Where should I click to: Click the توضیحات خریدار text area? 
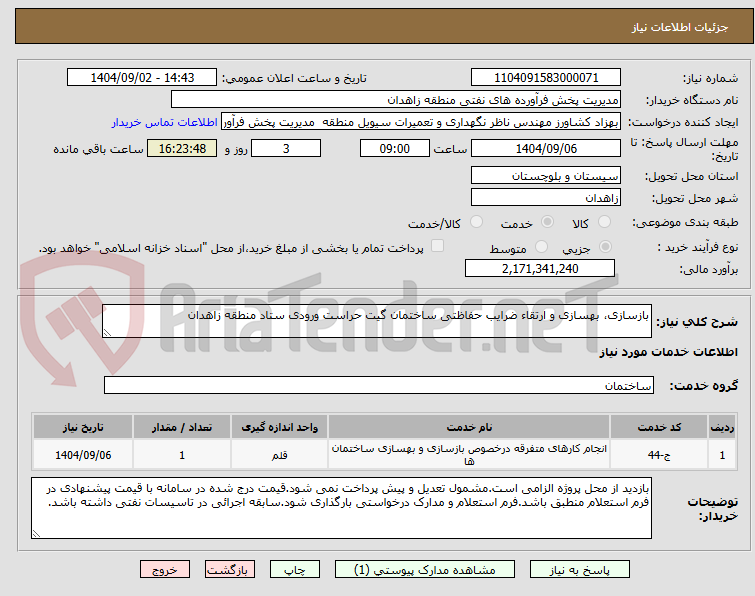(341, 508)
